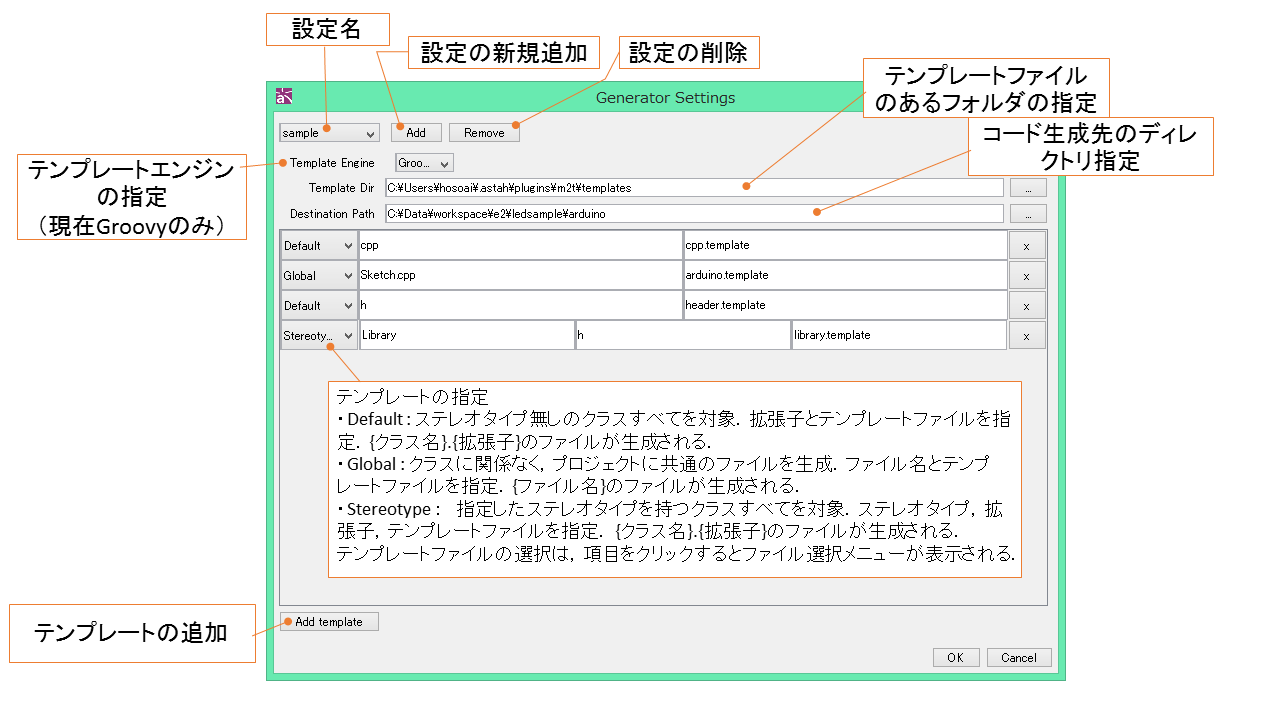Open the Default type dropdown for h row
The image size is (1280, 720).
coord(319,305)
